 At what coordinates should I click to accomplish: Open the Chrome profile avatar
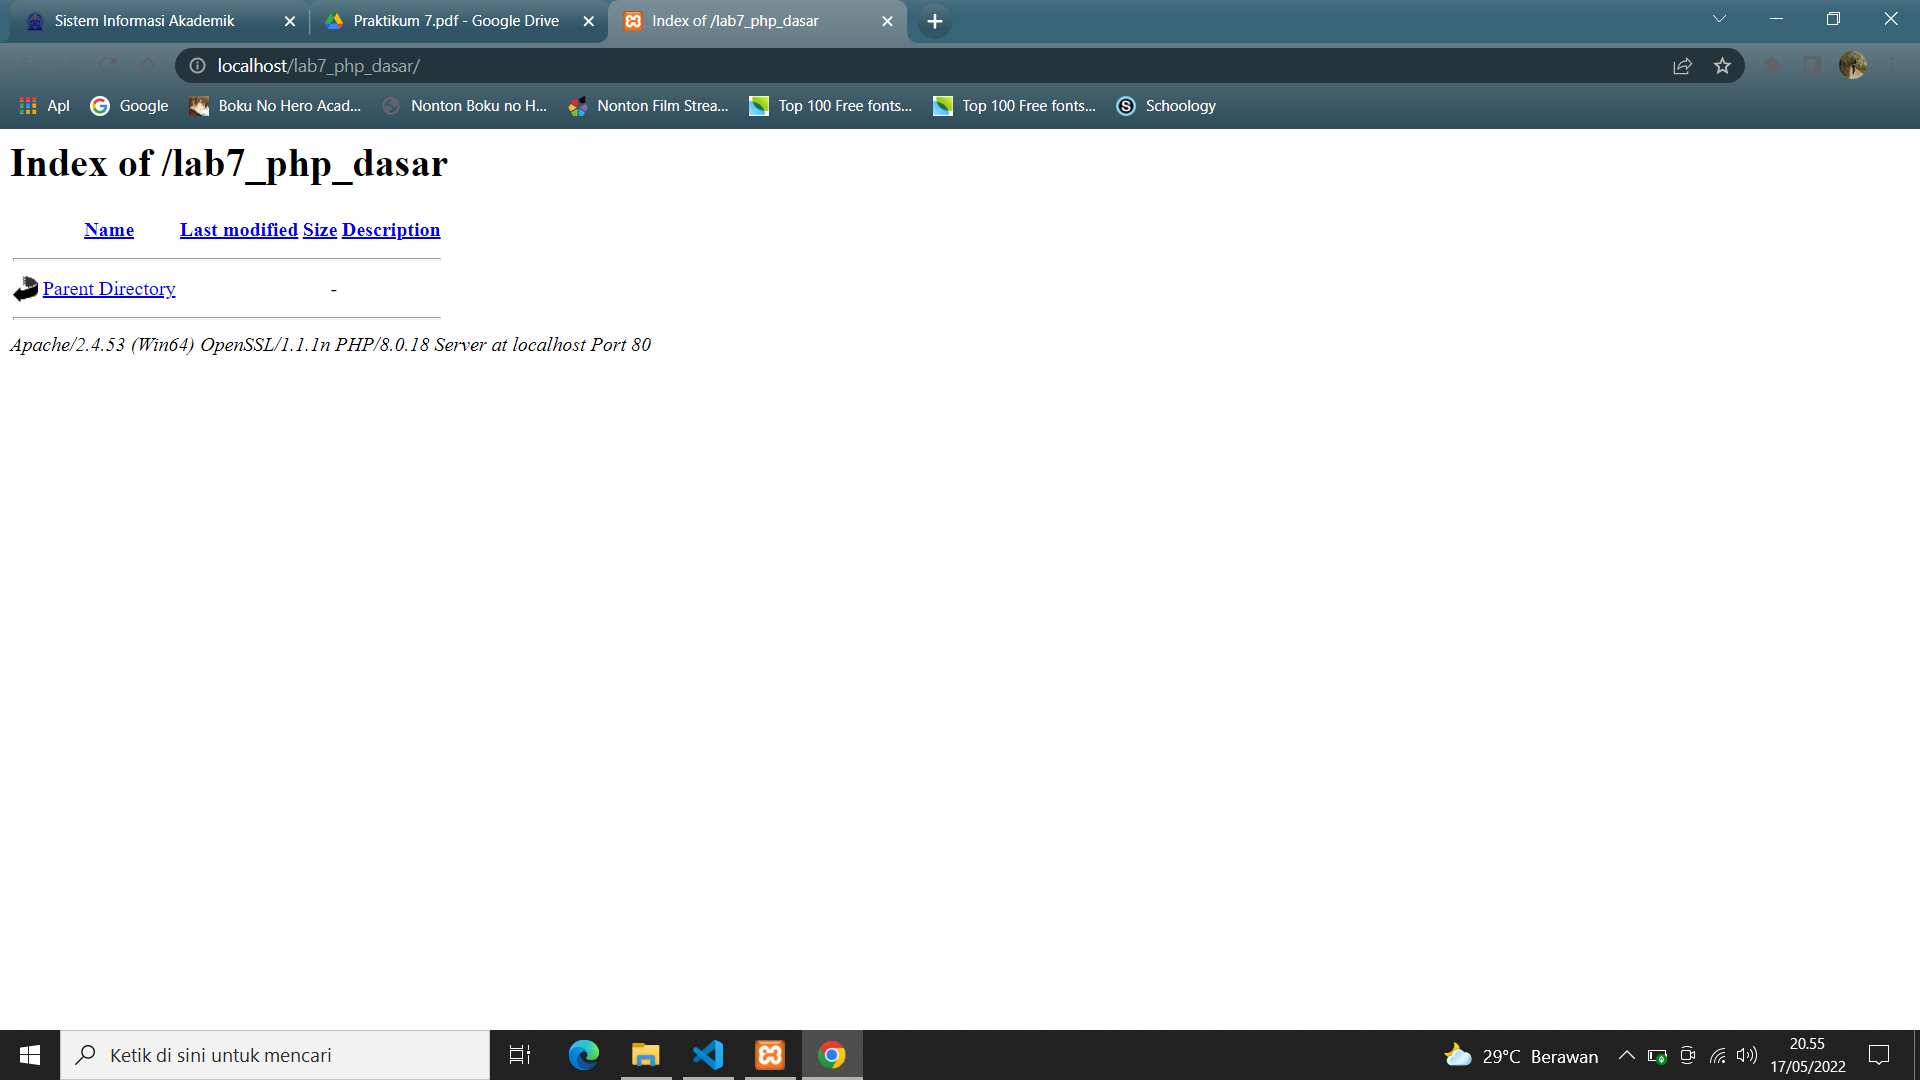1853,66
